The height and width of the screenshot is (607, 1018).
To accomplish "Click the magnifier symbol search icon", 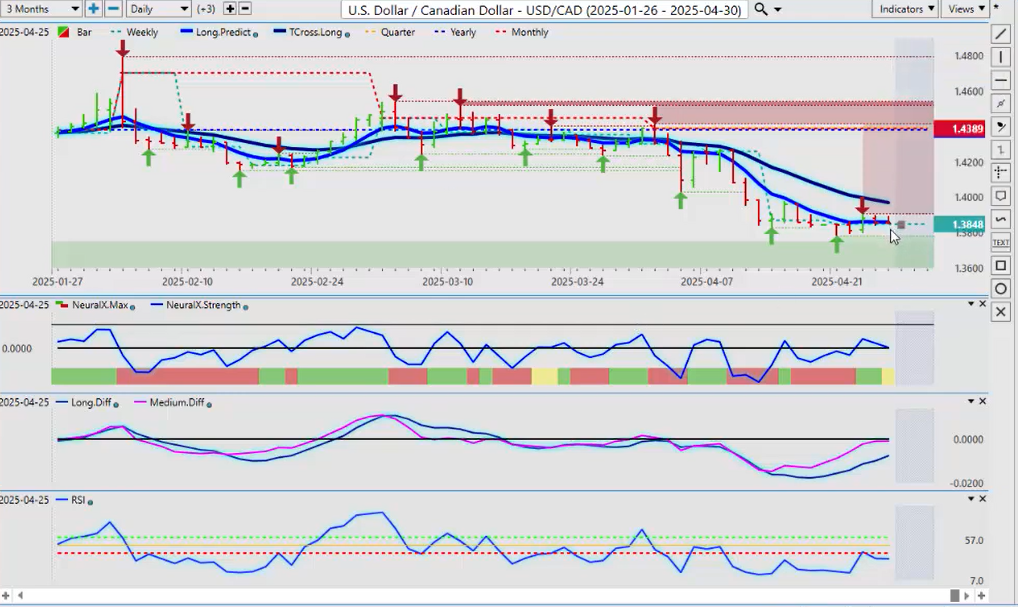I will [x=761, y=9].
